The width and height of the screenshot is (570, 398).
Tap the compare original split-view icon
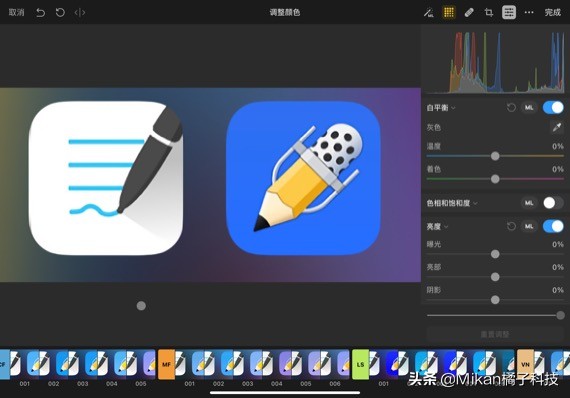(80, 13)
